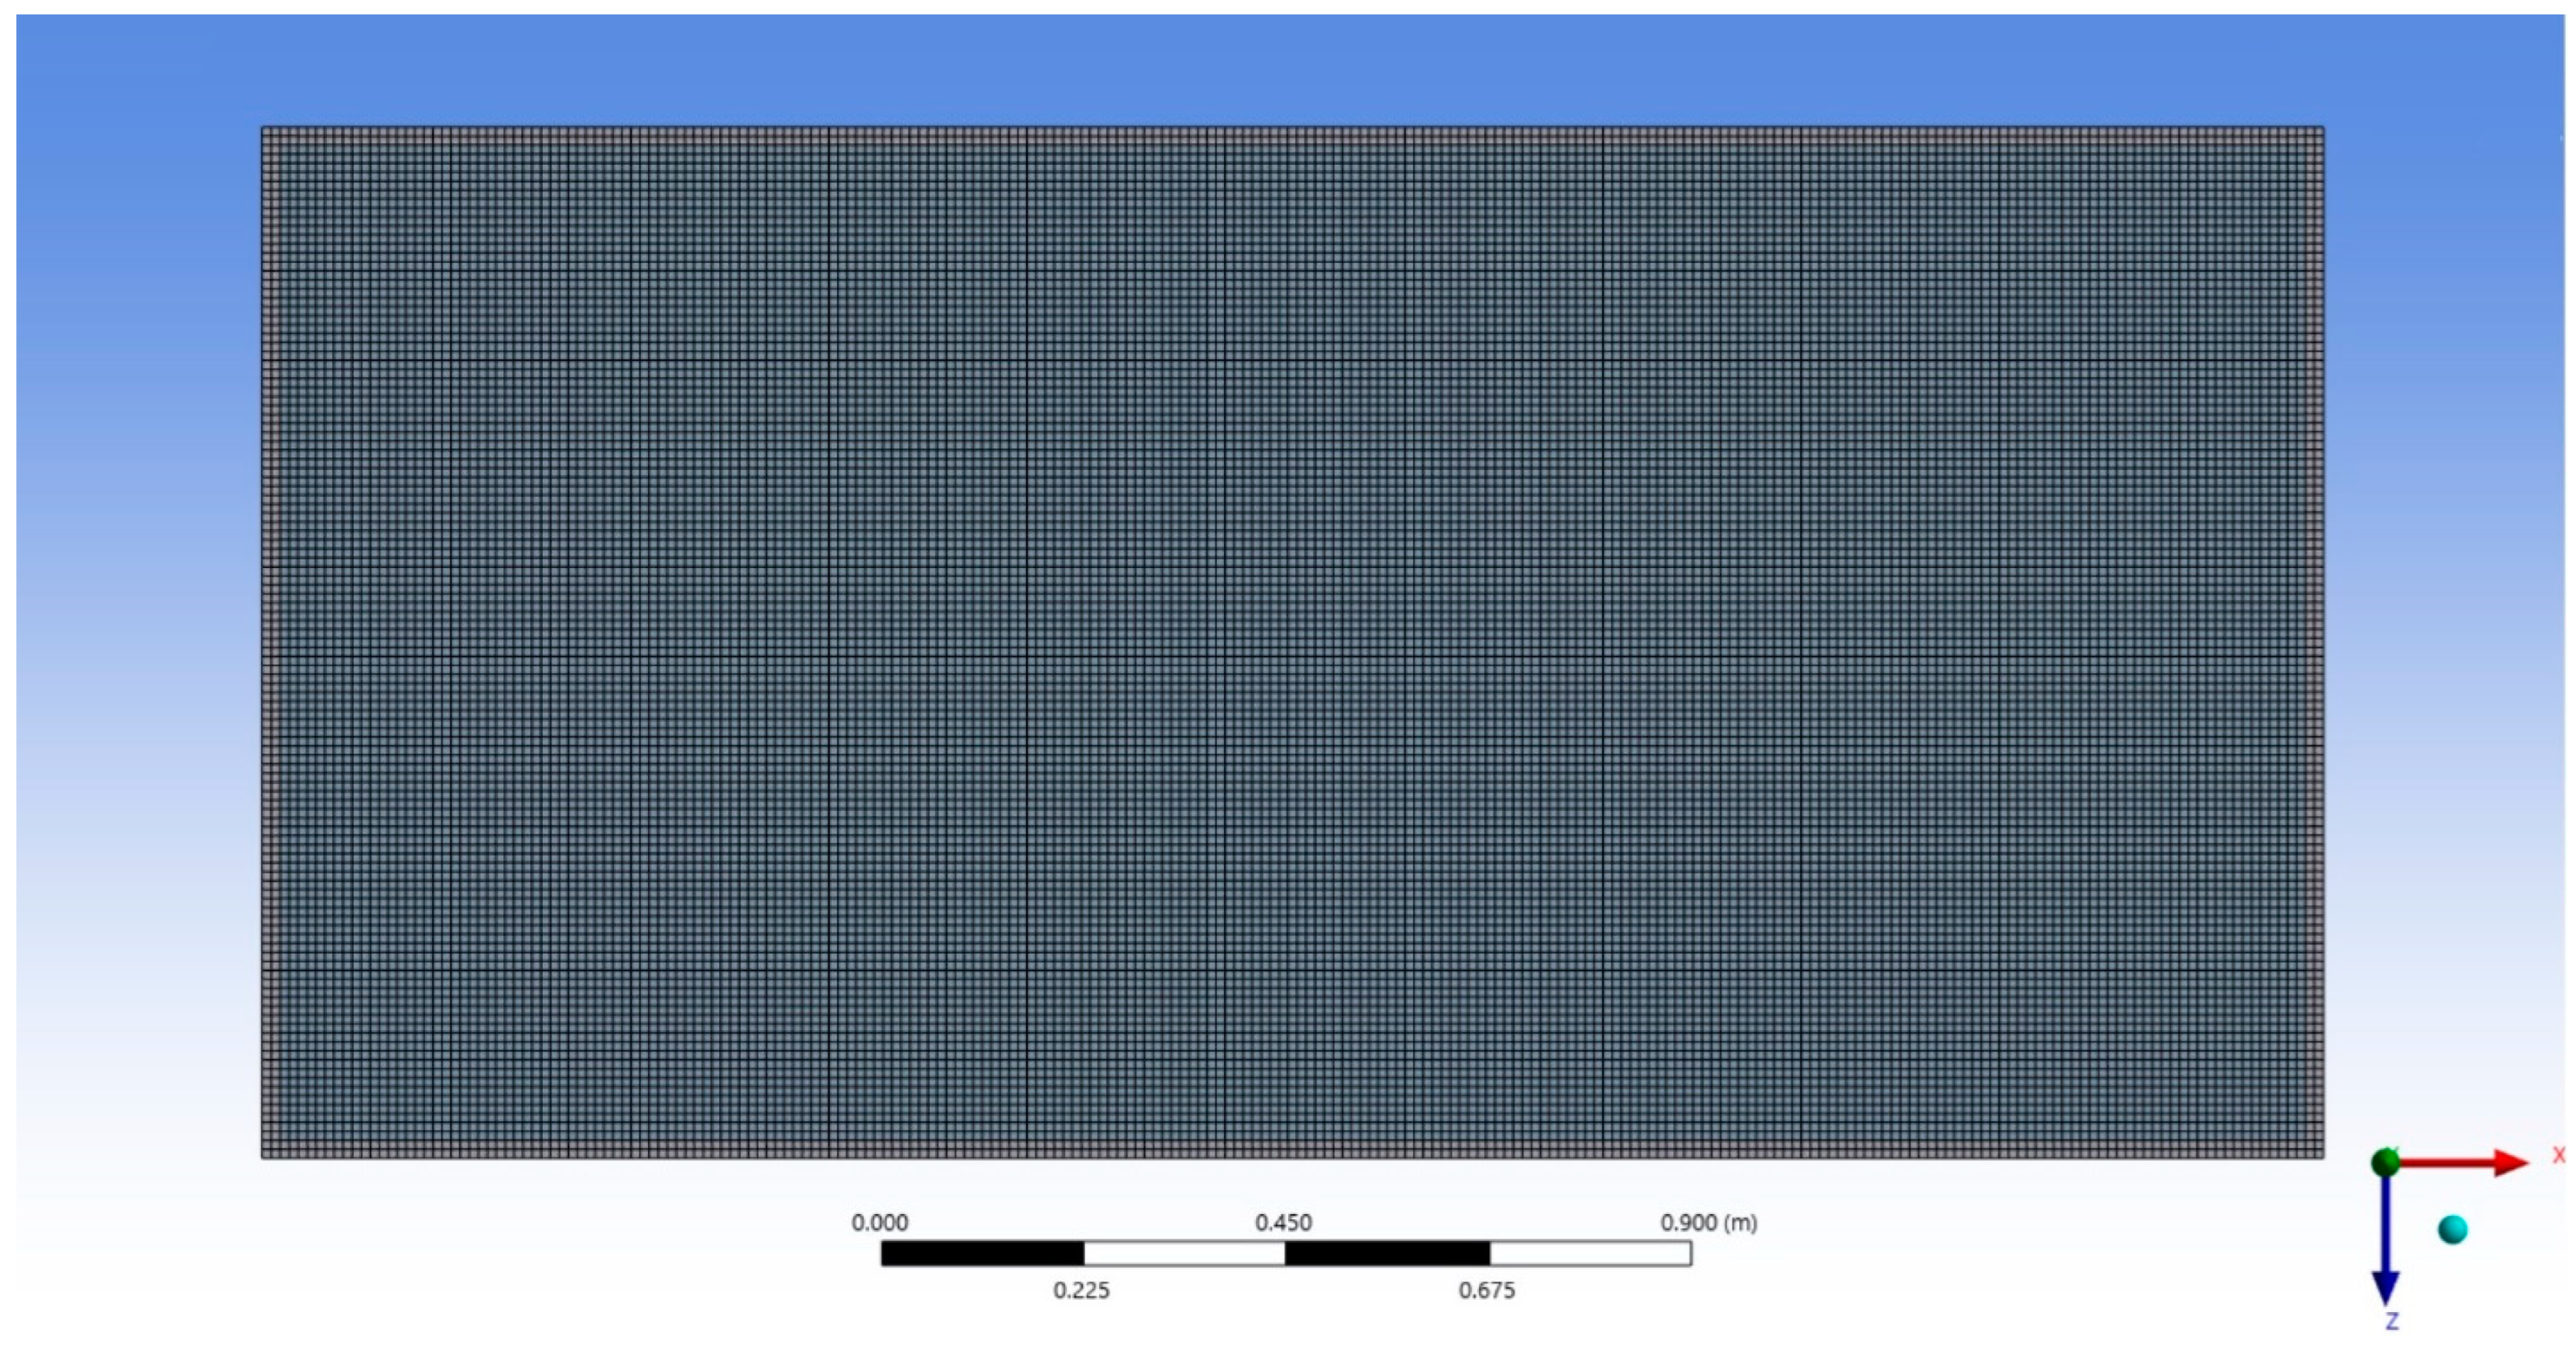Screen dimensions: 2576x1352
Task: Click the 0.225 scale label
Action: click(1081, 1290)
